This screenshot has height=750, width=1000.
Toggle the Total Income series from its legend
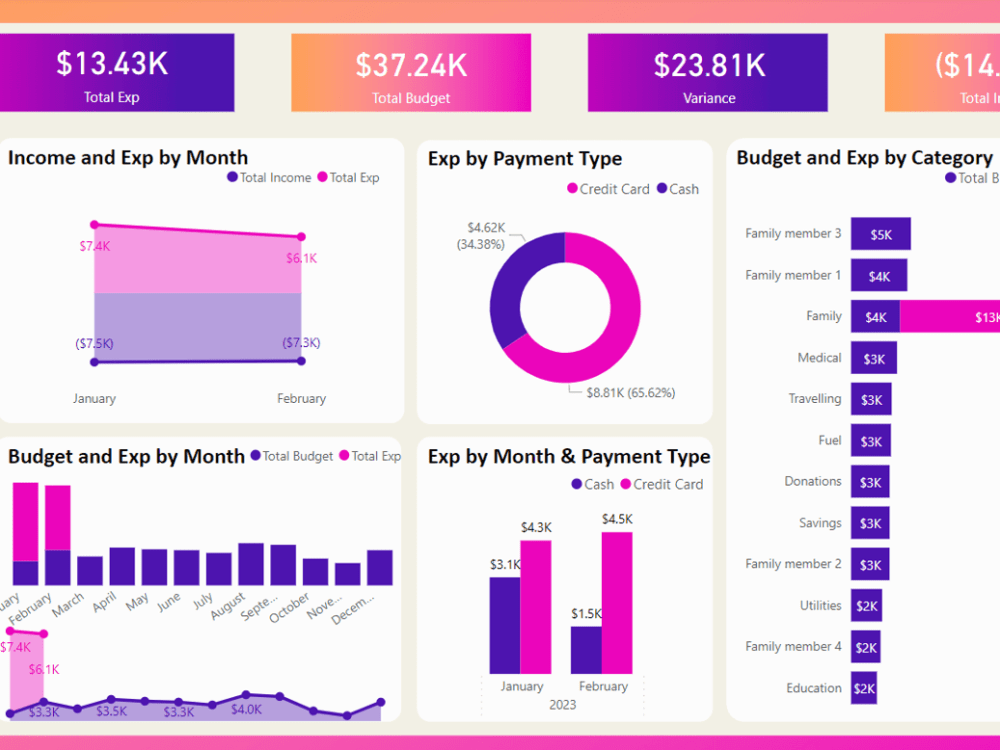point(276,178)
